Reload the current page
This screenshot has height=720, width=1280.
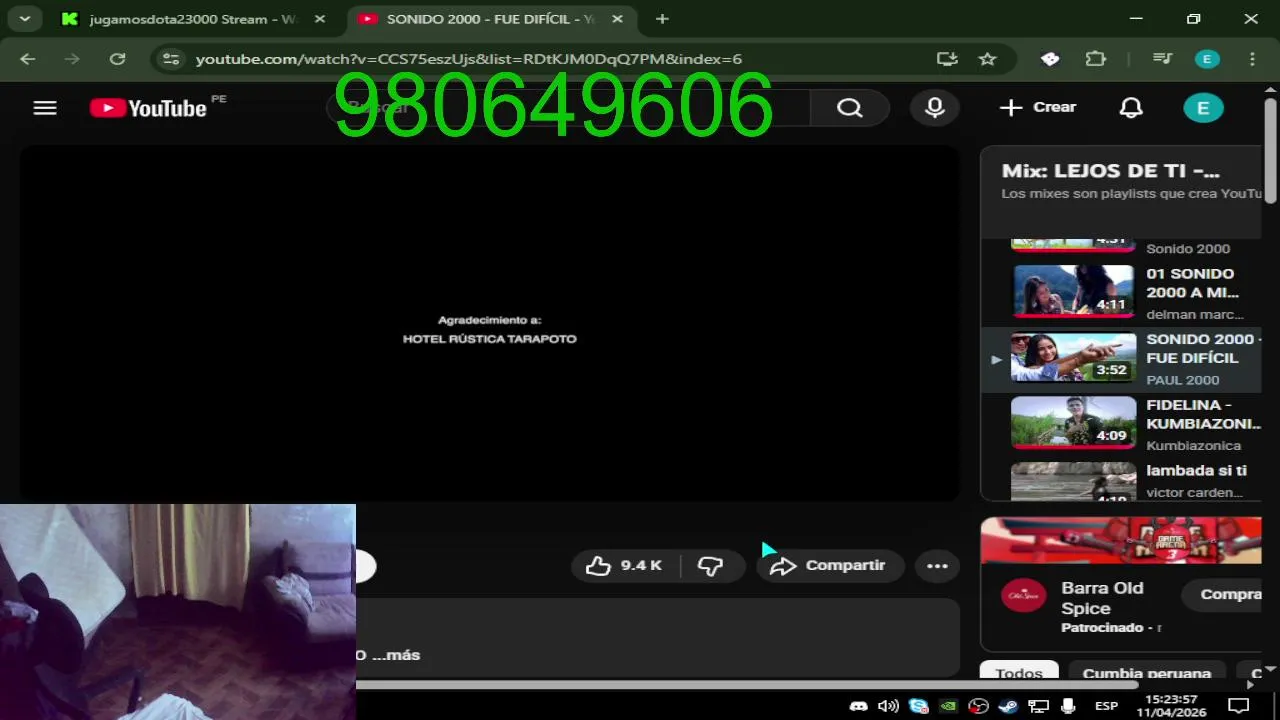pos(117,59)
